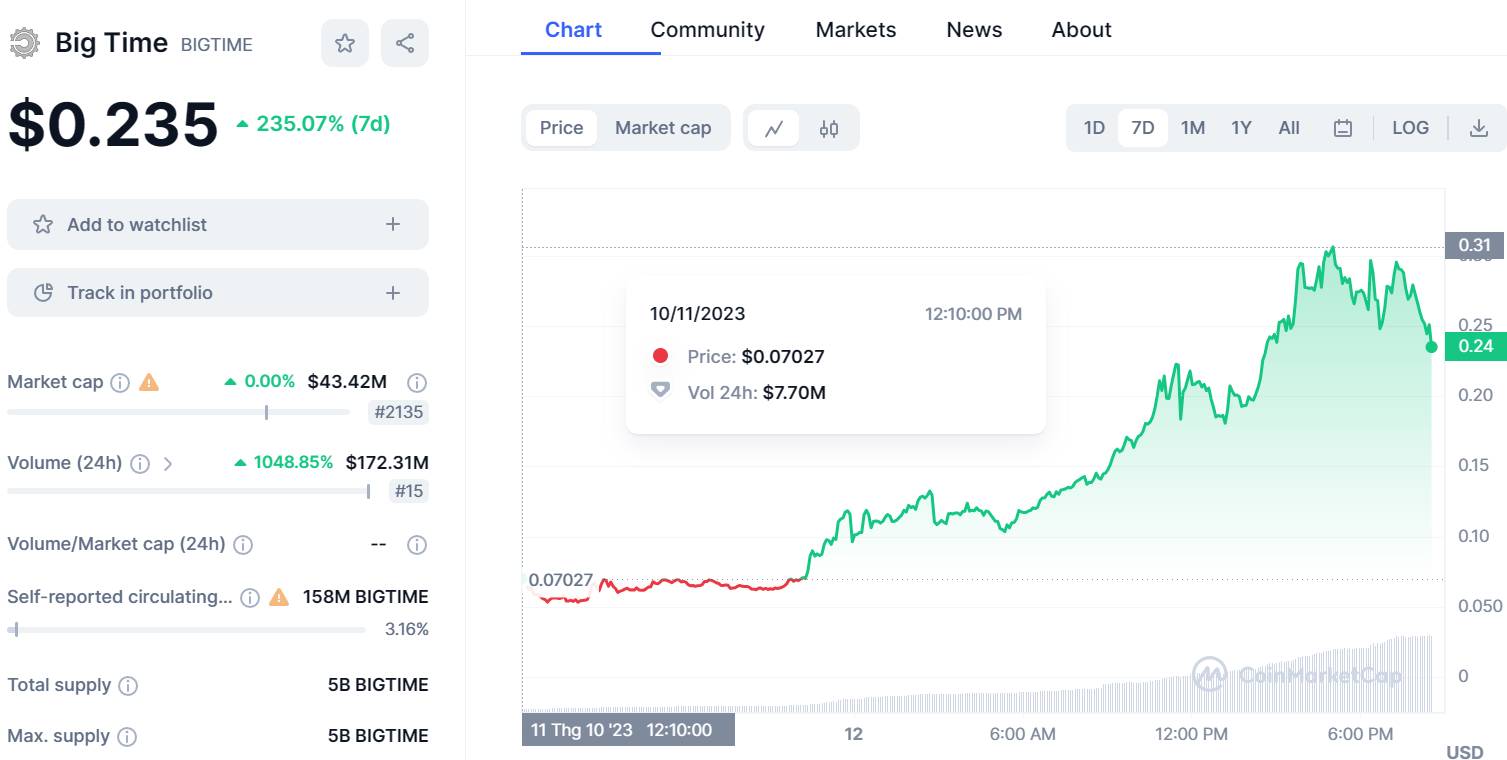Click info icon beside Volume/Market cap (24h)

(x=243, y=545)
